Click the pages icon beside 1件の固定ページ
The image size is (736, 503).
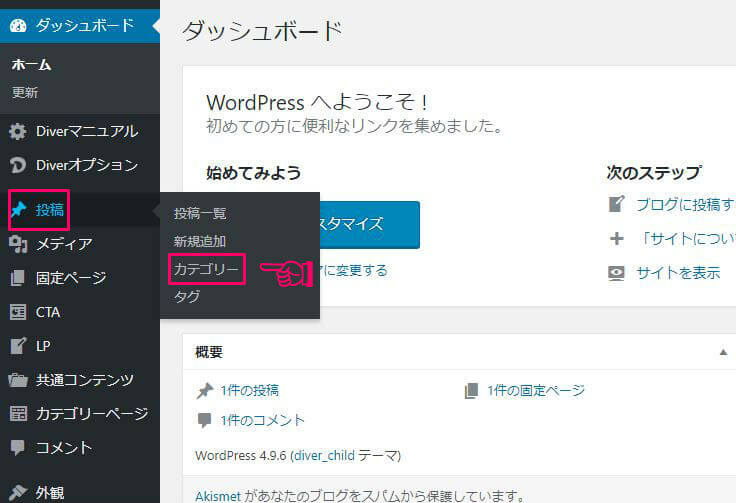pos(471,390)
